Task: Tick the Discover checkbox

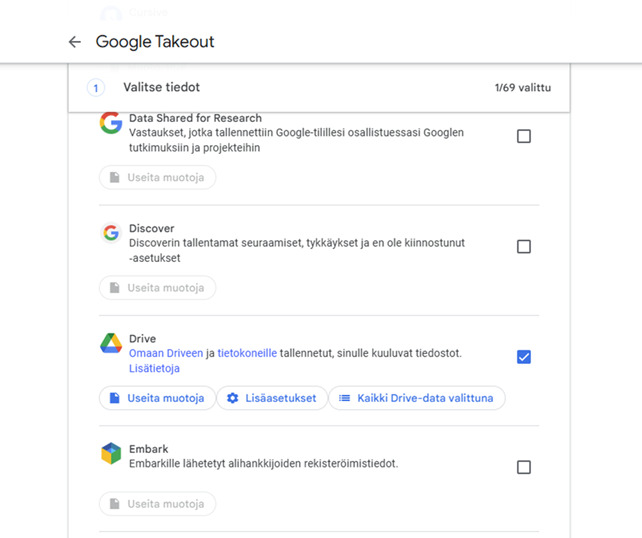Action: pos(524,246)
